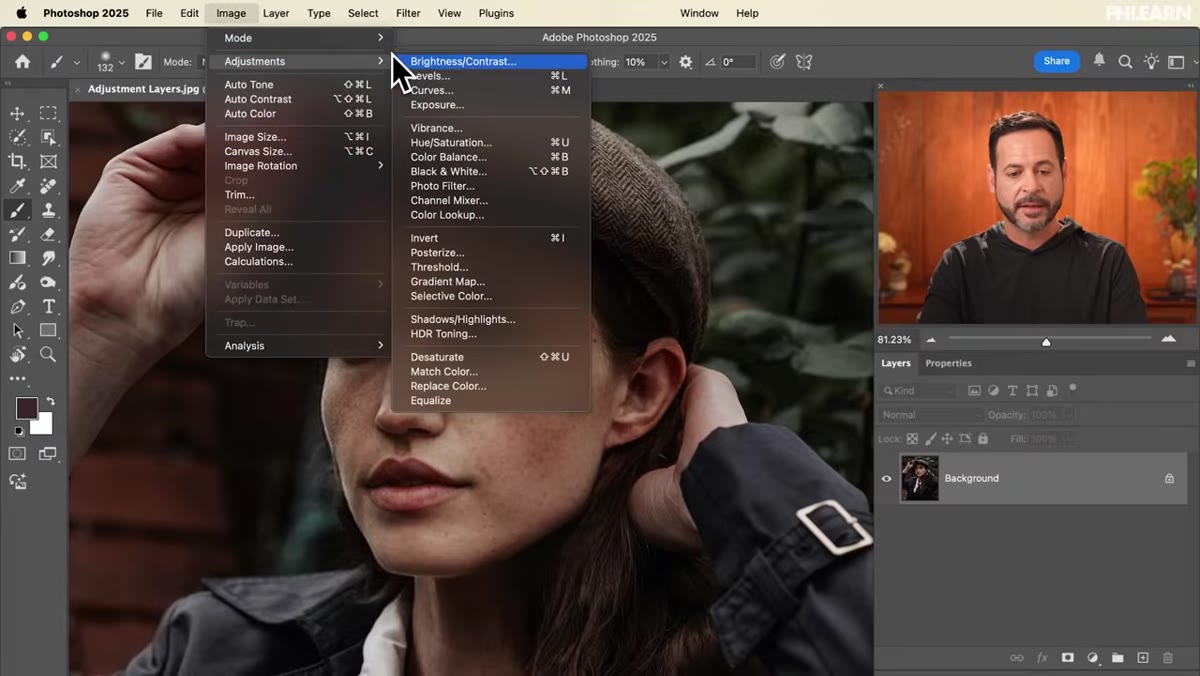Select the Rectangle shape tool
1200x676 pixels.
pos(48,330)
